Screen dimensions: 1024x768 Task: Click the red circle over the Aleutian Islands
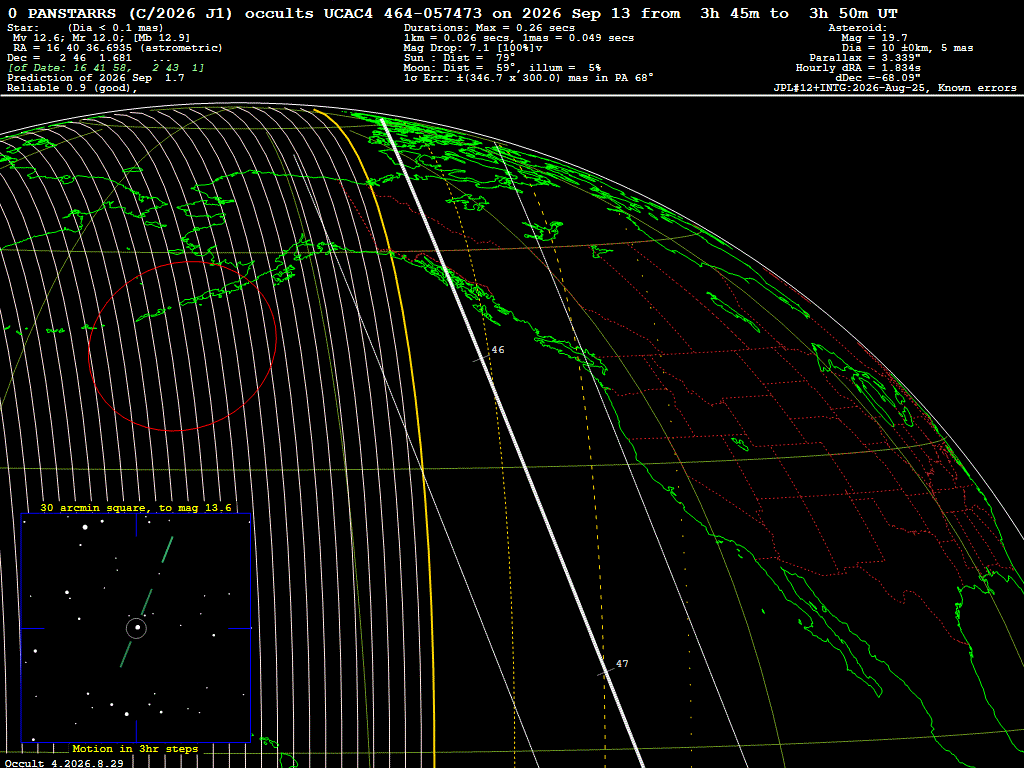point(182,346)
